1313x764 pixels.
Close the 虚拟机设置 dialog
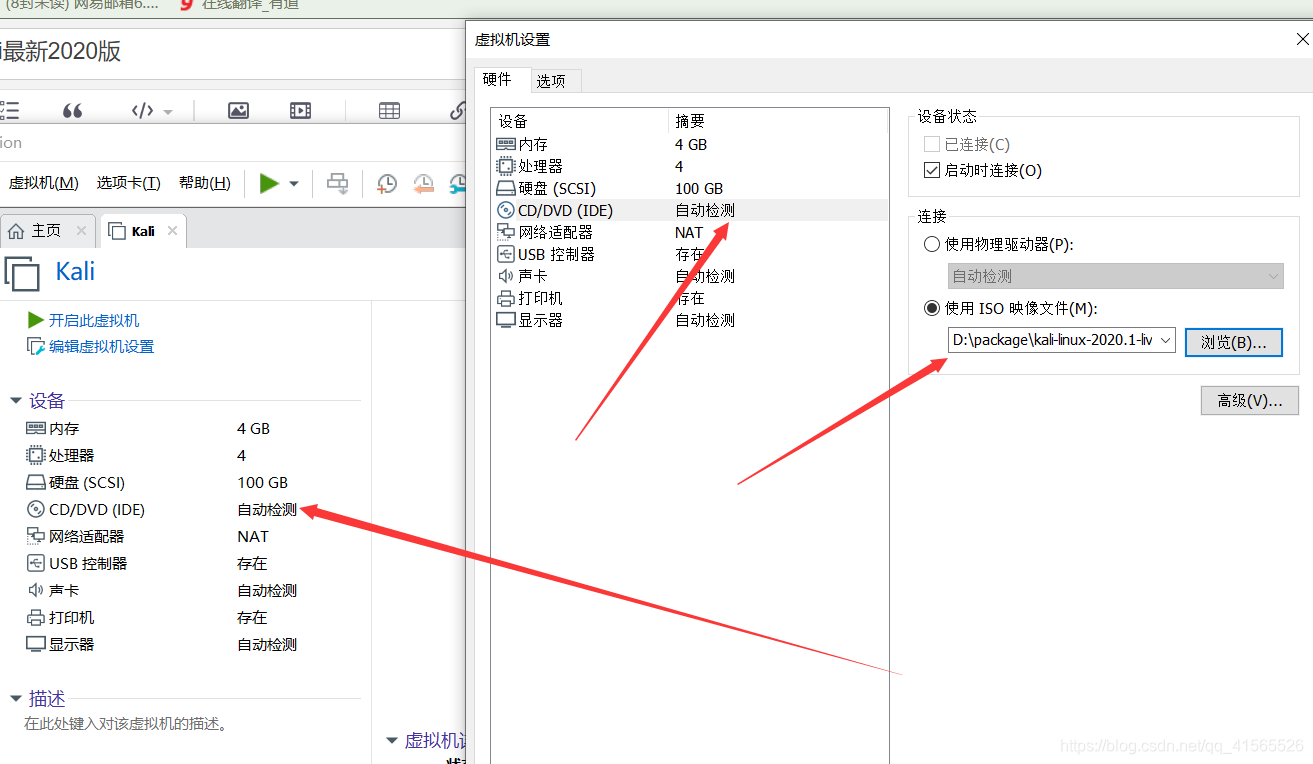pos(1302,40)
